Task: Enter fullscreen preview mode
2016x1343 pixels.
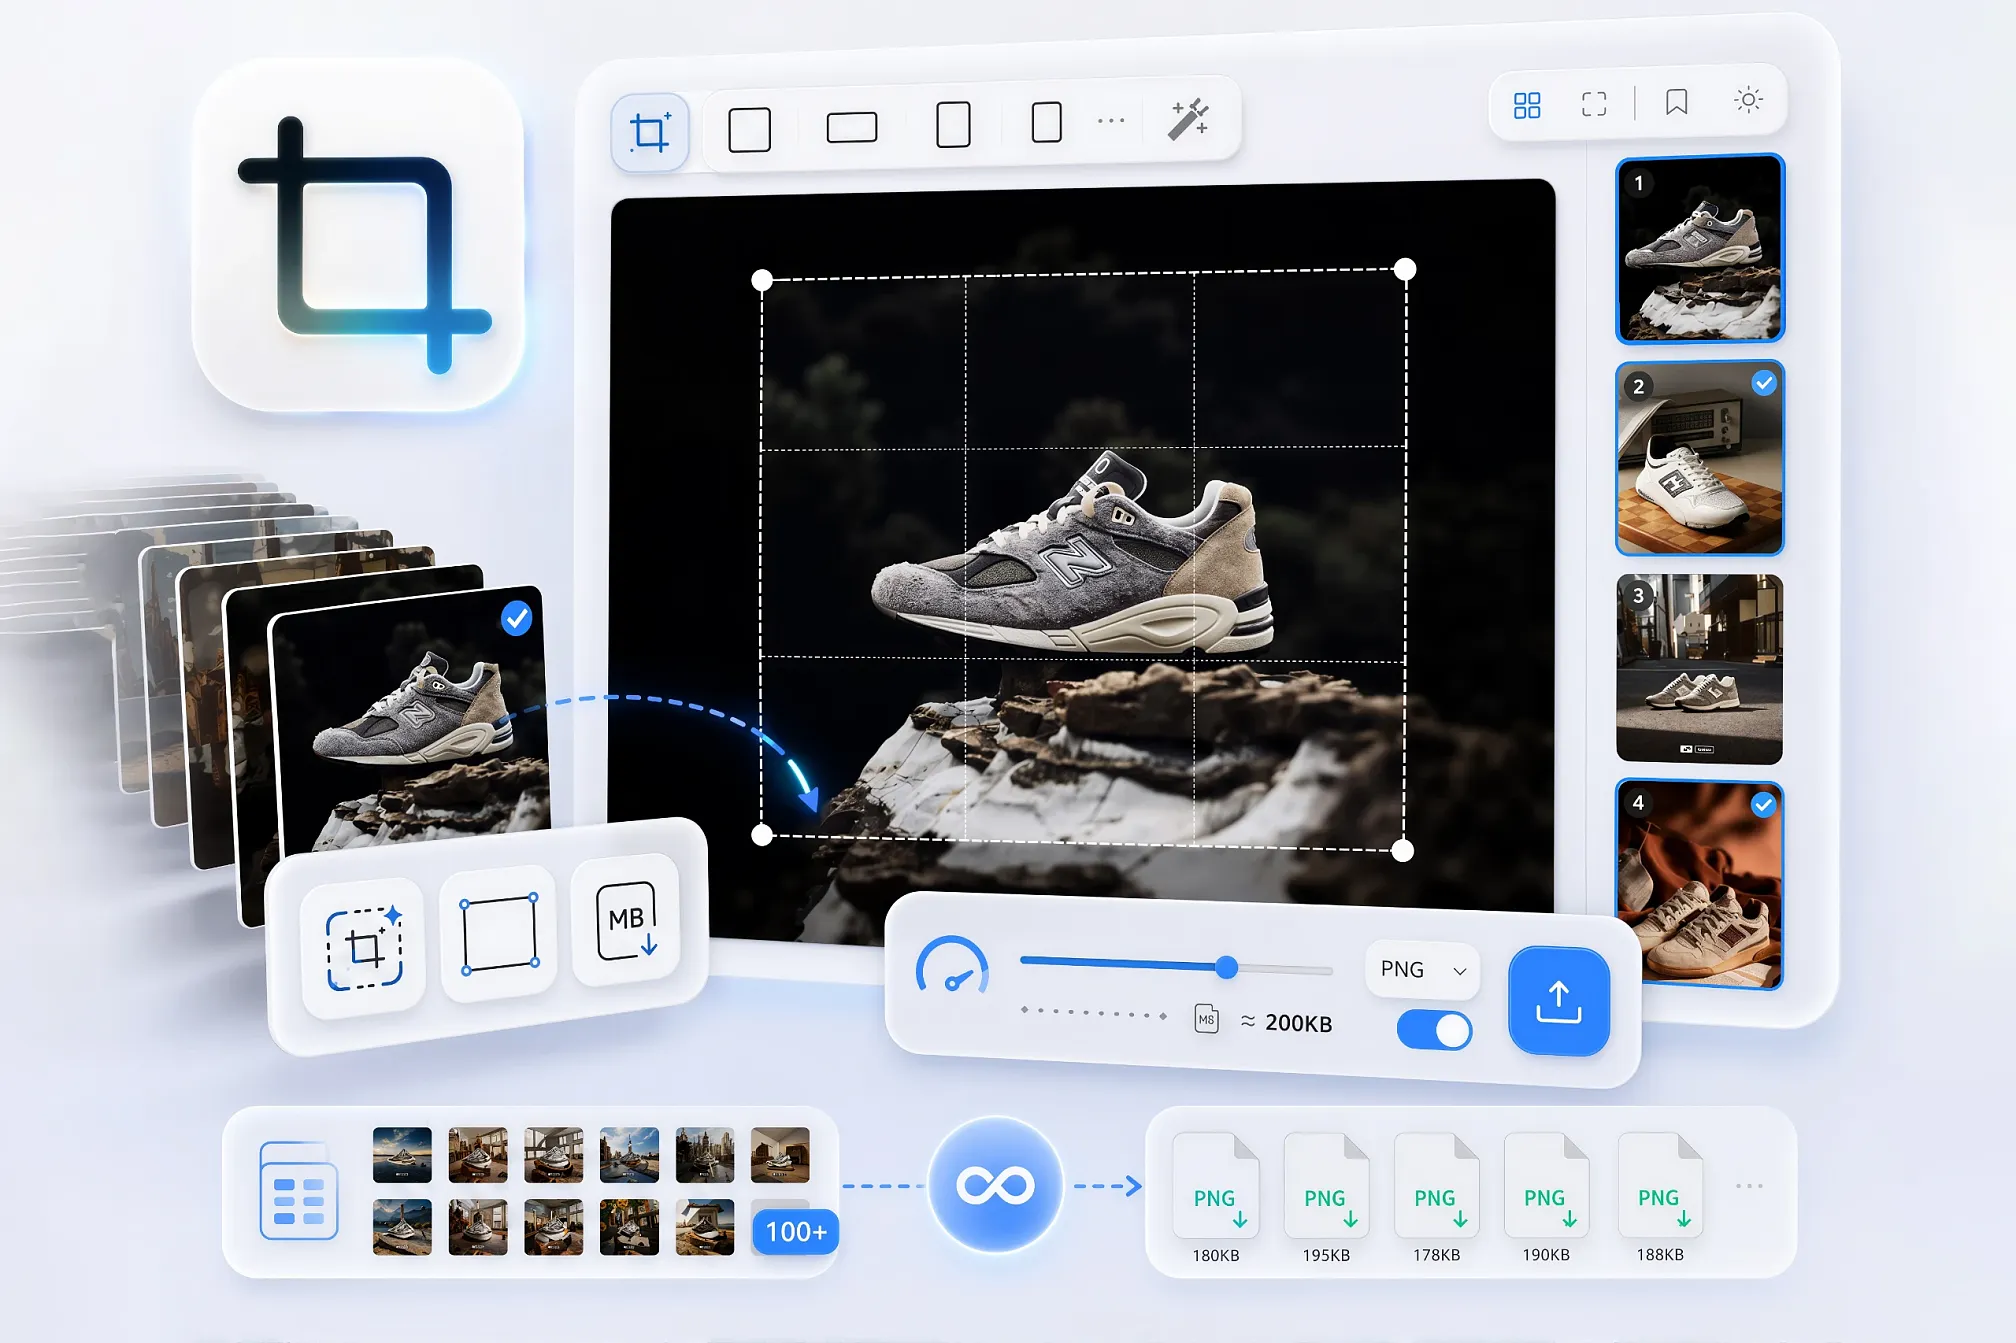Action: (1594, 104)
